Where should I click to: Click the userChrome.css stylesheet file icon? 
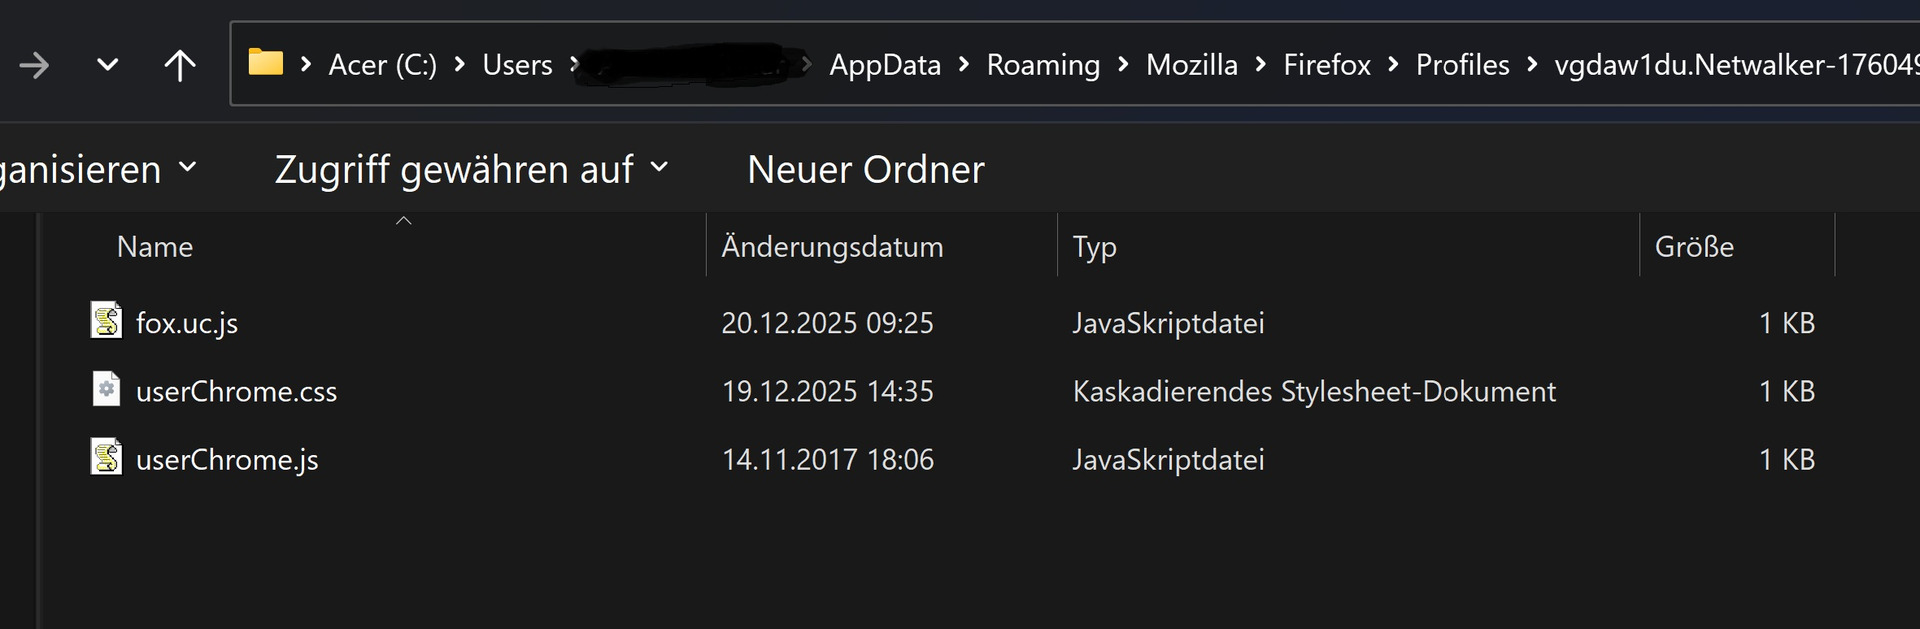[106, 389]
